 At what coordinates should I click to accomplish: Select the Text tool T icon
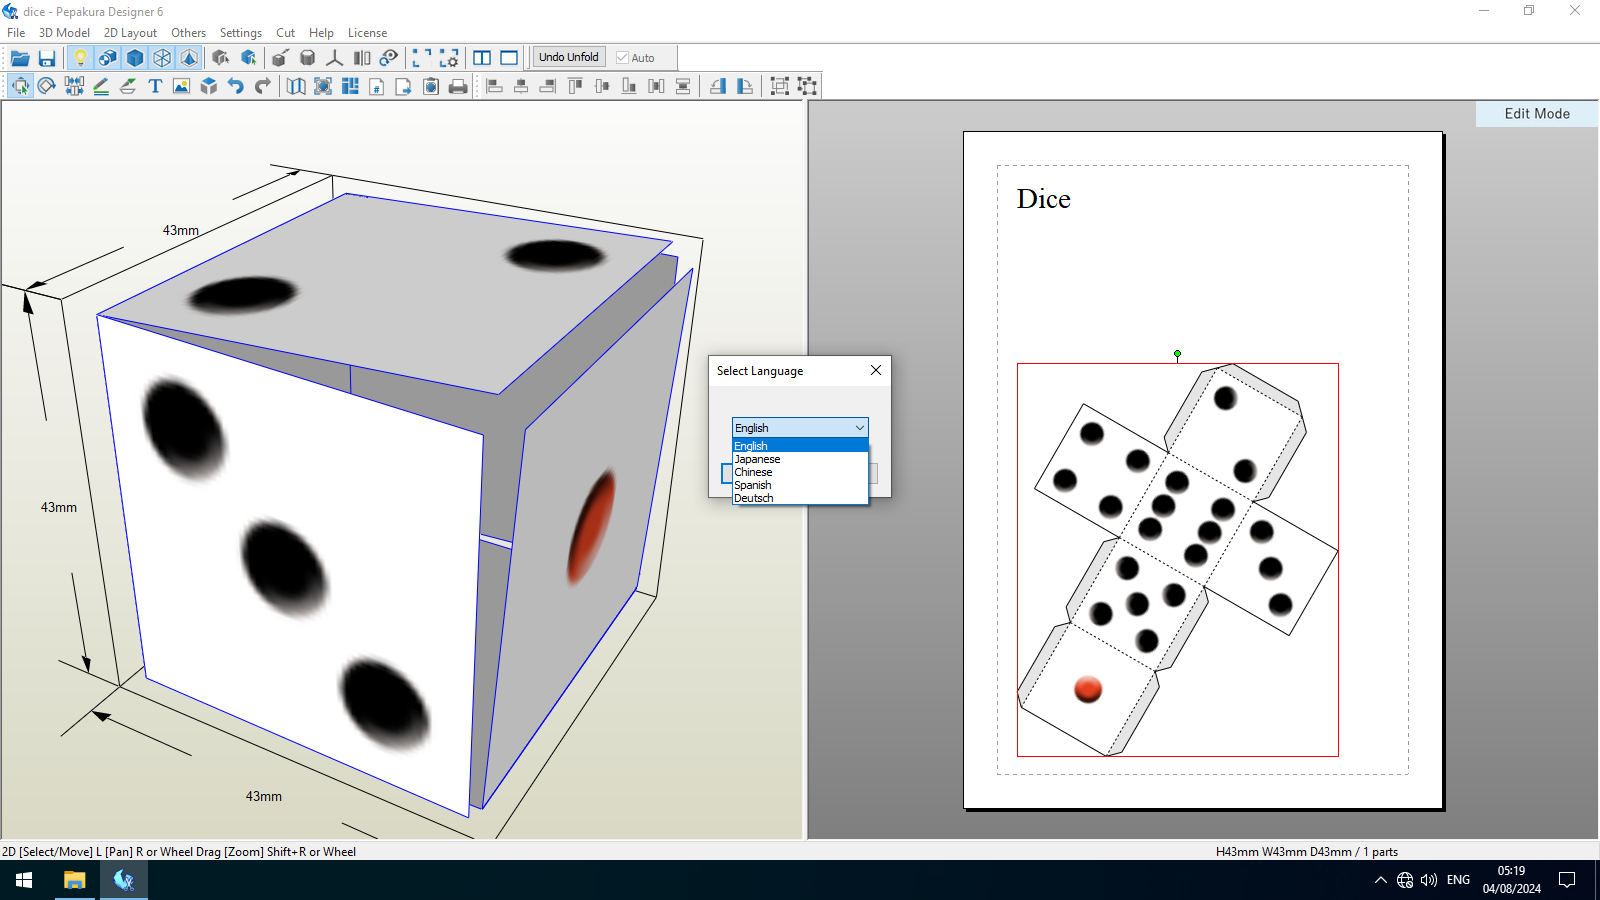[x=155, y=86]
